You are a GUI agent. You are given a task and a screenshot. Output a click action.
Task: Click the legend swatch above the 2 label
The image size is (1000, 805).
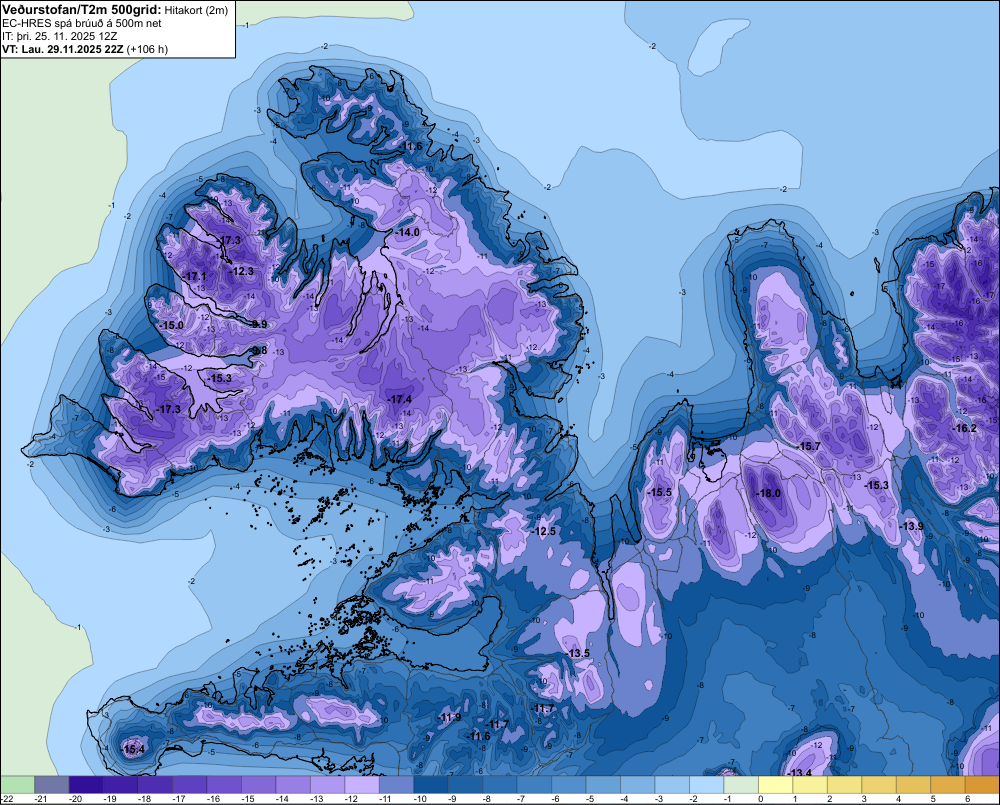point(843,784)
